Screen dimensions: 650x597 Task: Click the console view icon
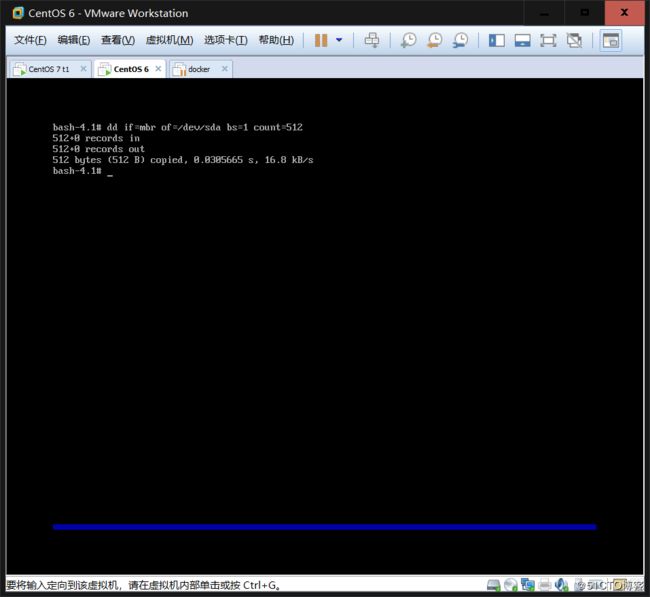[610, 40]
